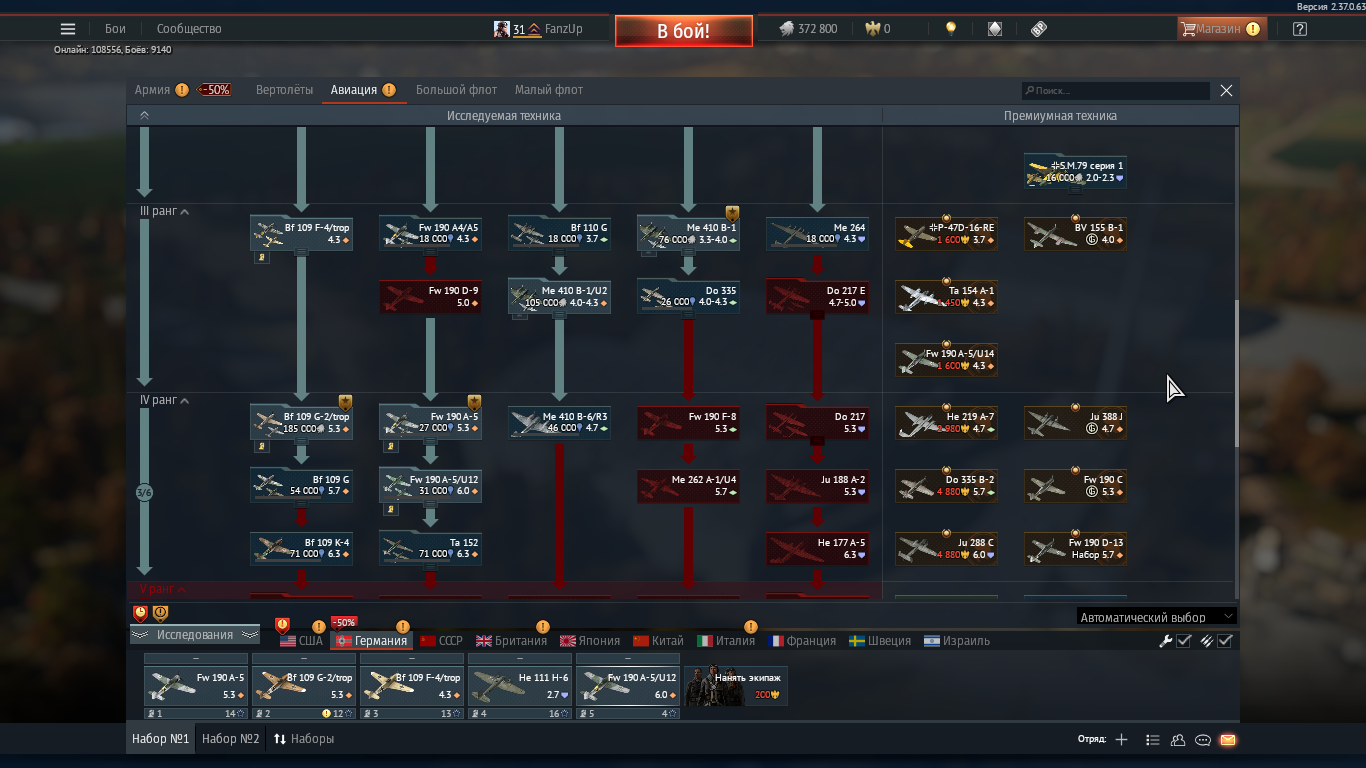Viewport: 1366px width, 768px height.
Task: Click the -50% discount tag above Германия
Action: coord(344,622)
